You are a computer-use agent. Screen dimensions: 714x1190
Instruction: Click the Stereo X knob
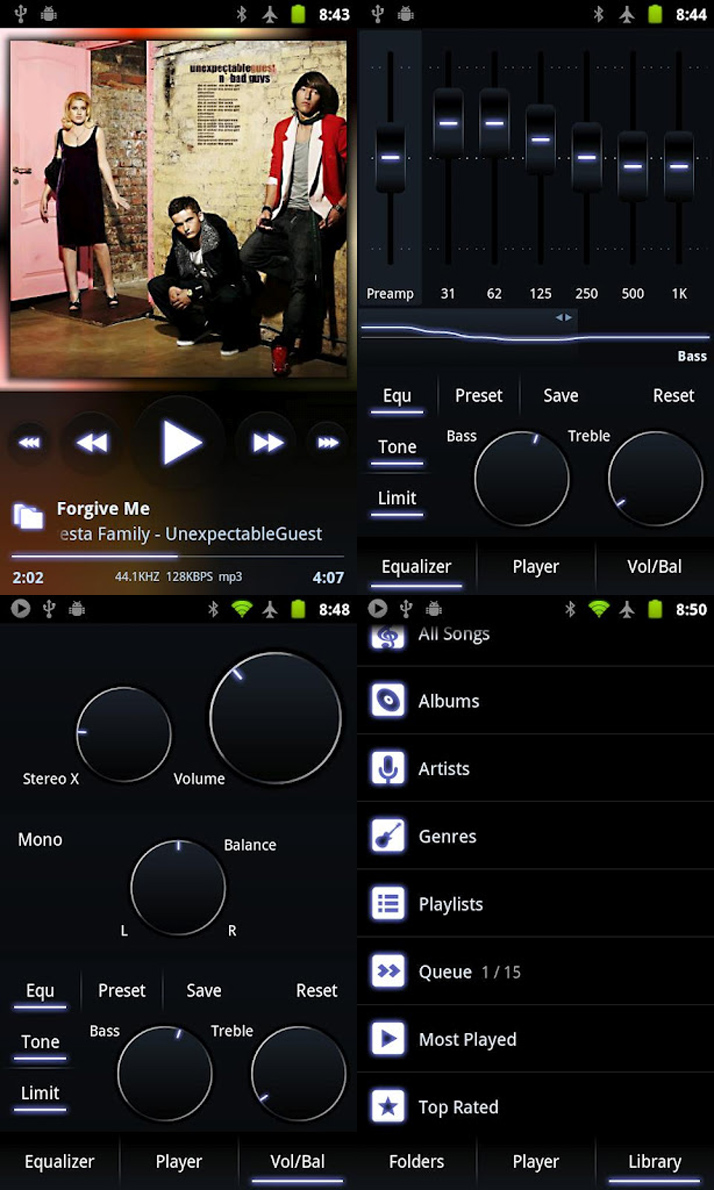[x=124, y=734]
